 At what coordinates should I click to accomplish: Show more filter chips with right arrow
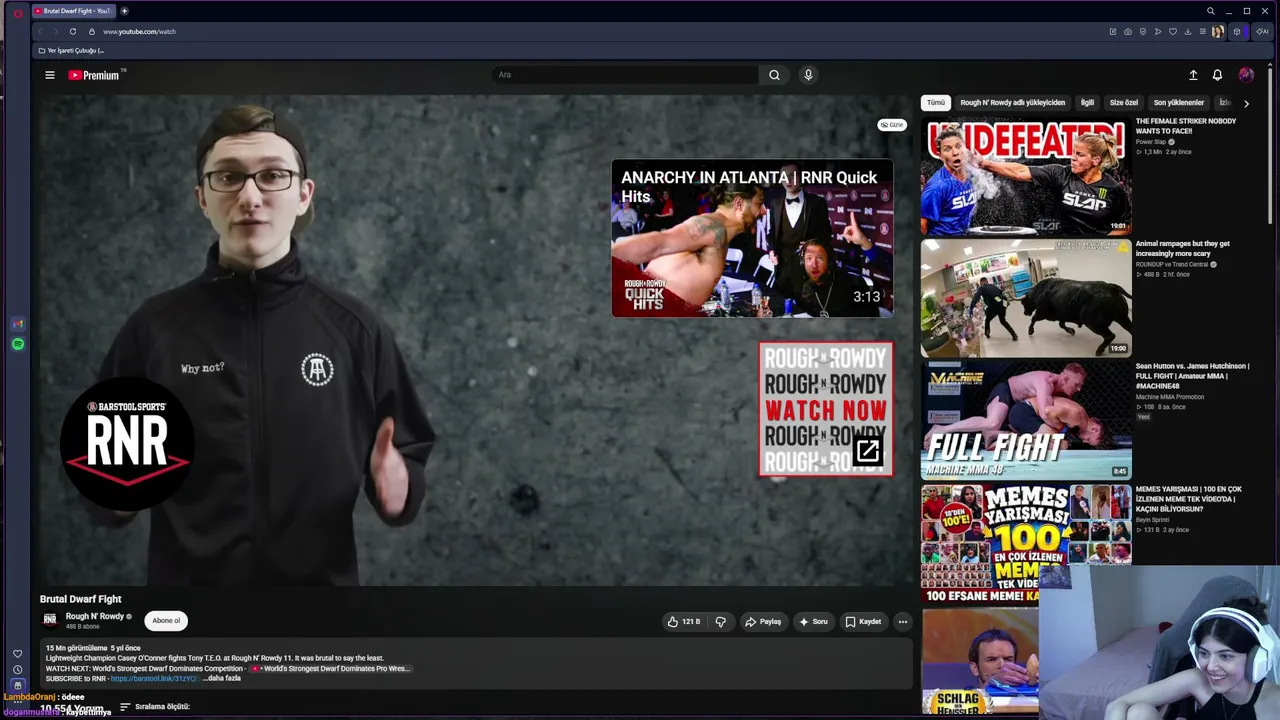1246,103
